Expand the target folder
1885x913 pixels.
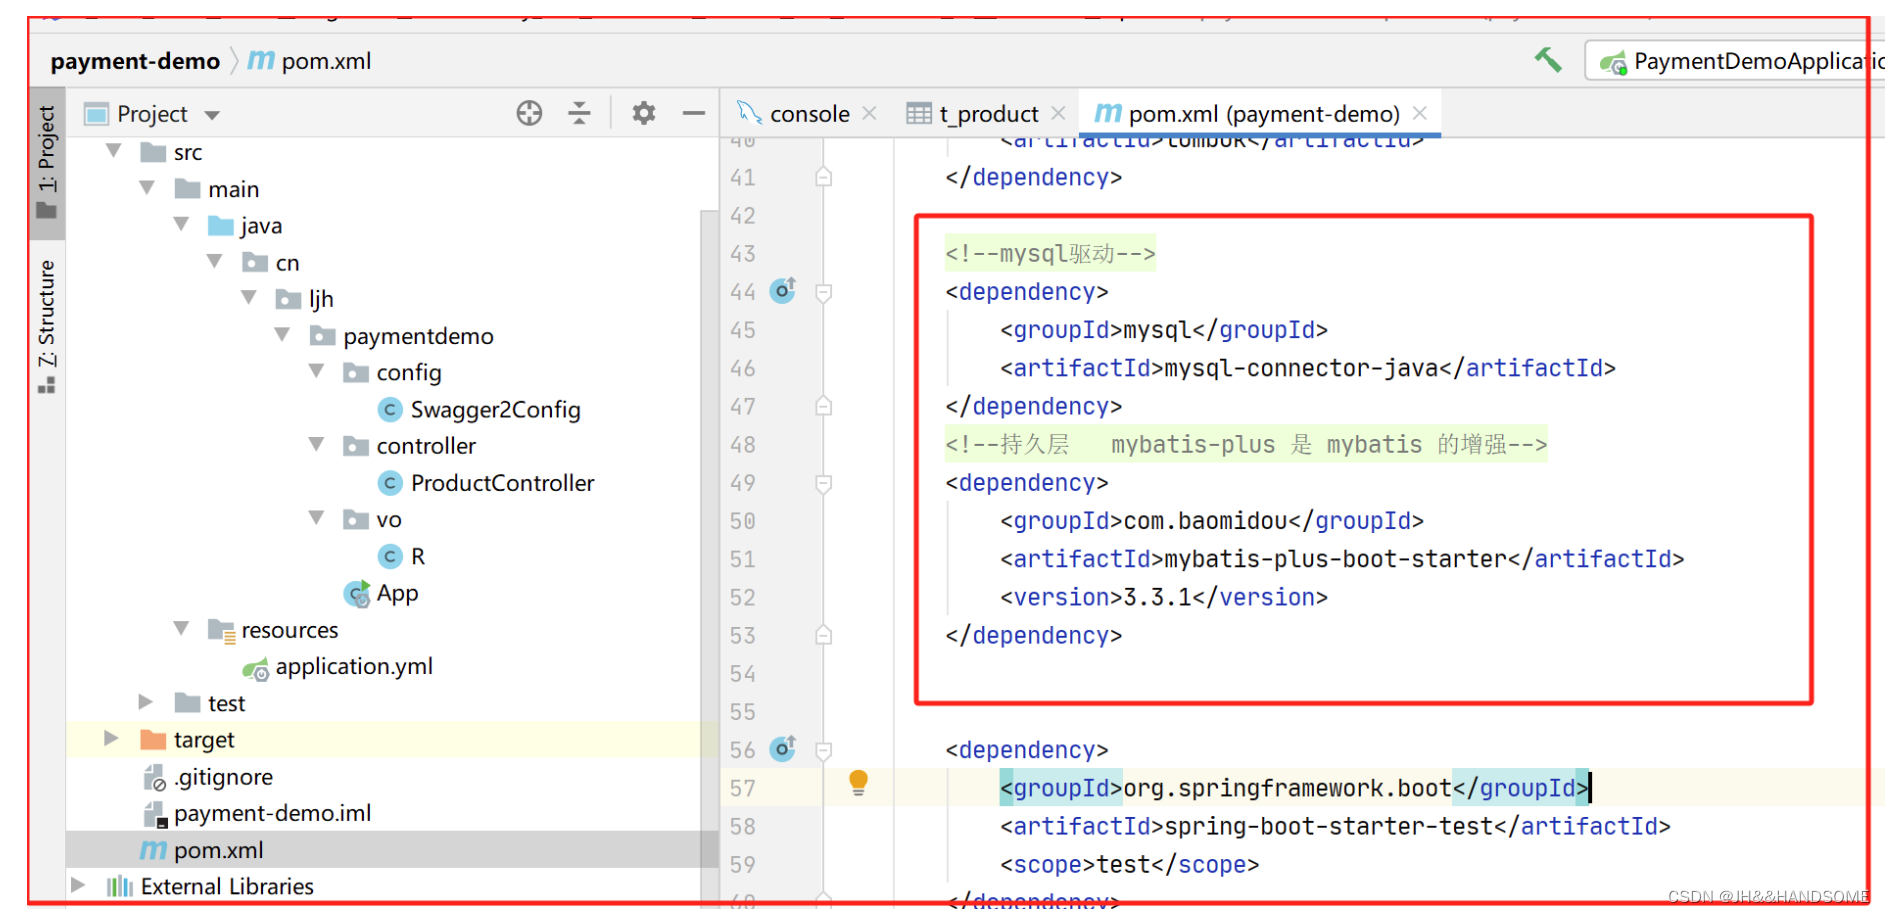pos(111,738)
